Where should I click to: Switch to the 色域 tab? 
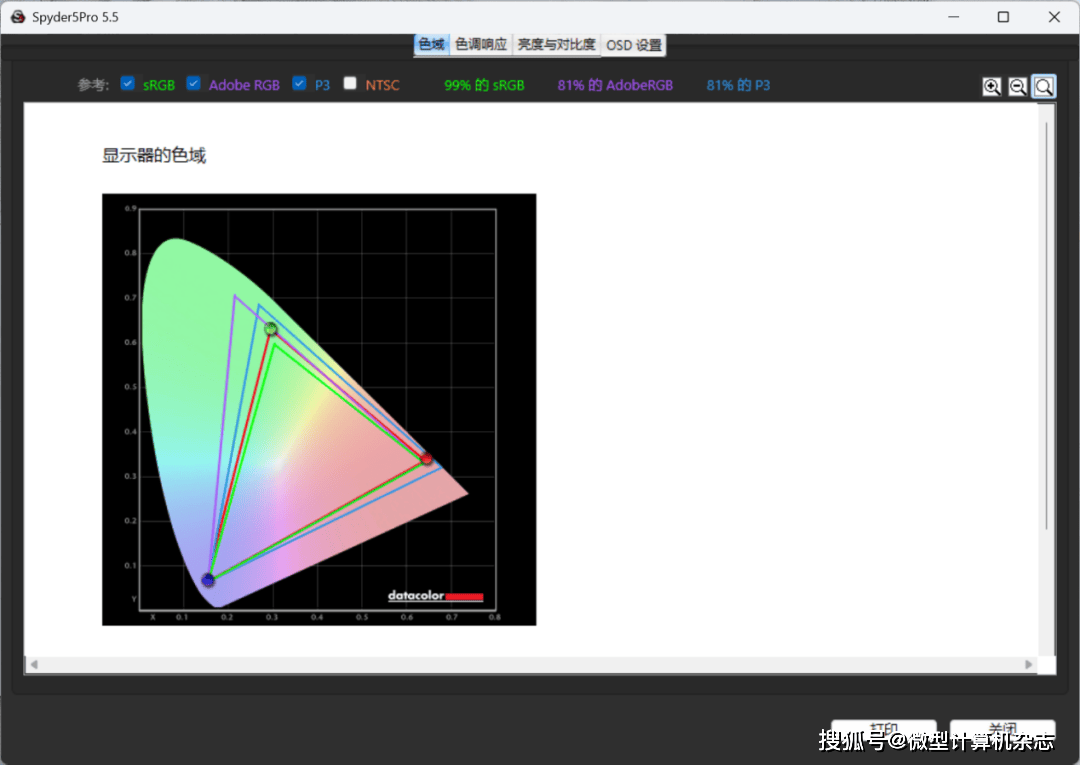click(432, 45)
